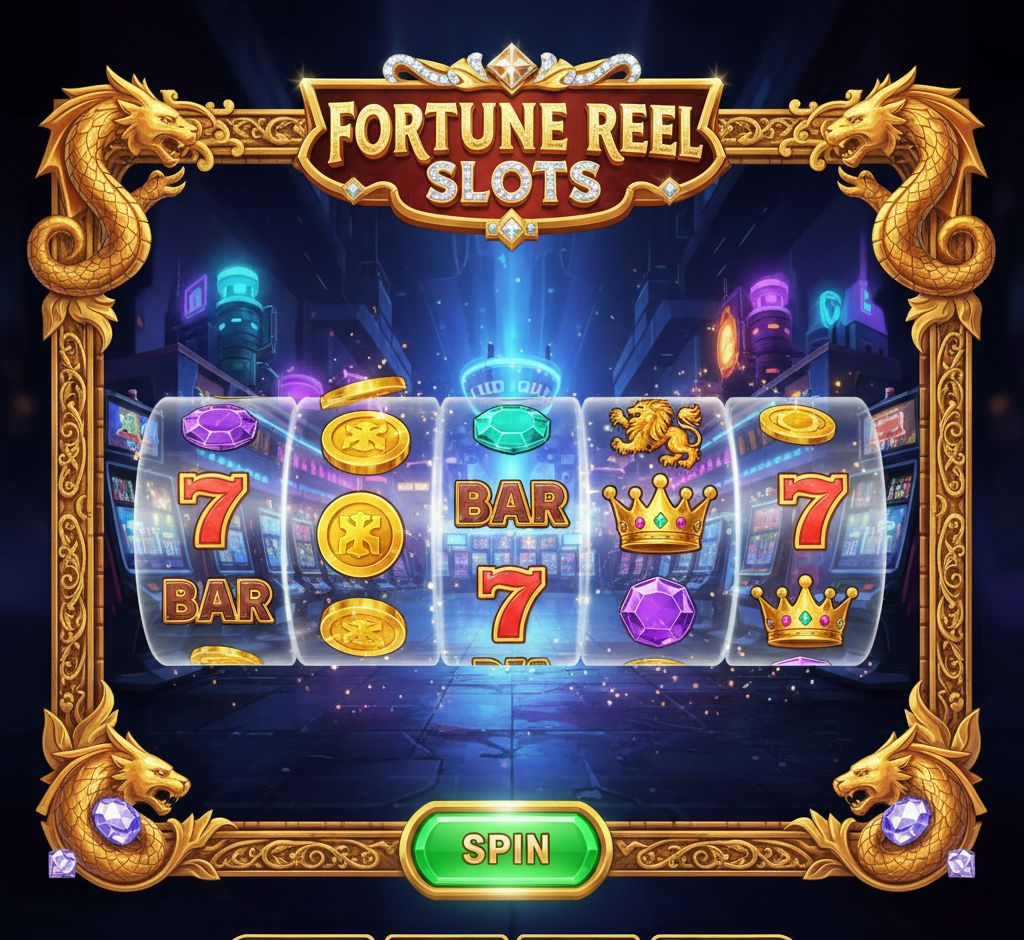Tap the gold coin atop fifth reel
The image size is (1024, 940).
pos(797,424)
